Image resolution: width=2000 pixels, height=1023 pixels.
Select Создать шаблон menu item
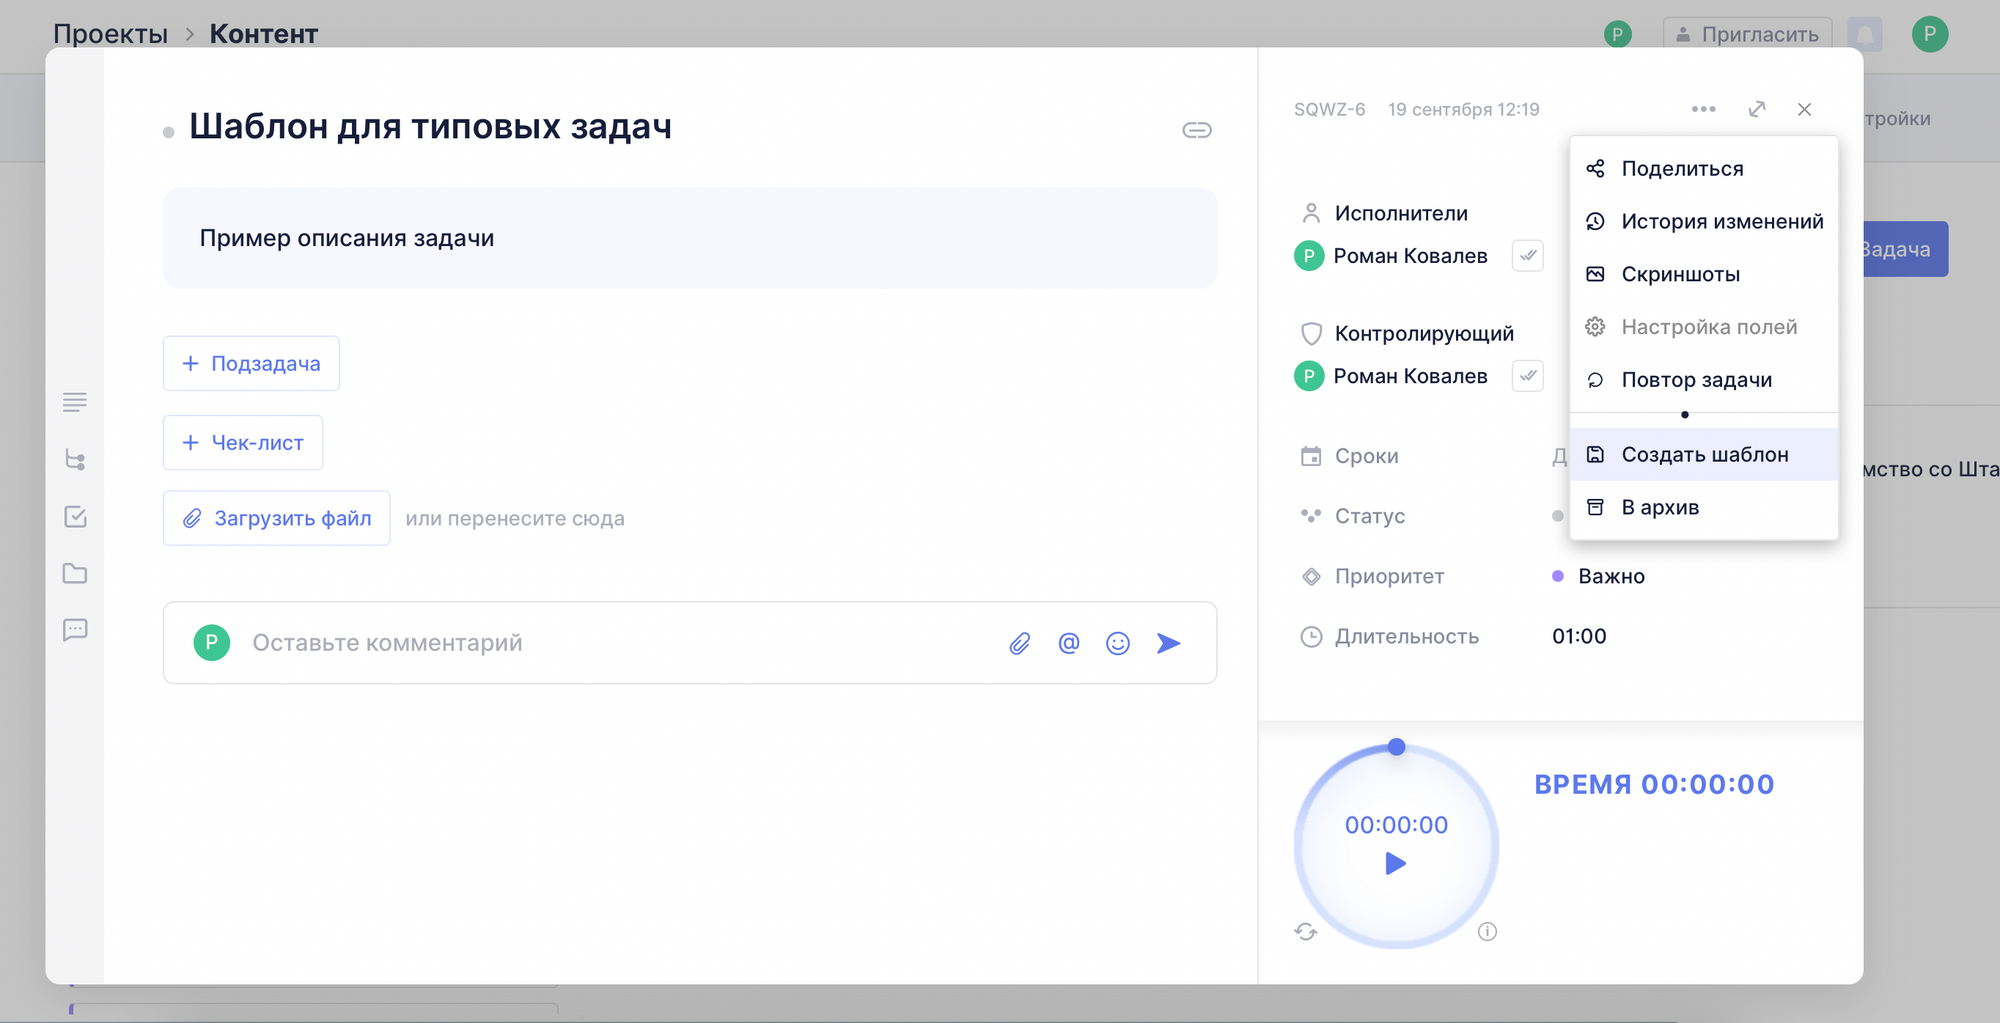[x=1704, y=454]
